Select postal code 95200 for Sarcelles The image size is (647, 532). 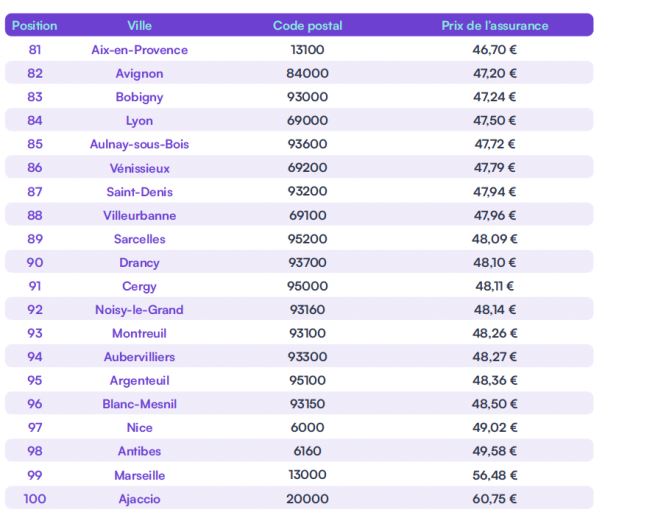pyautogui.click(x=307, y=239)
